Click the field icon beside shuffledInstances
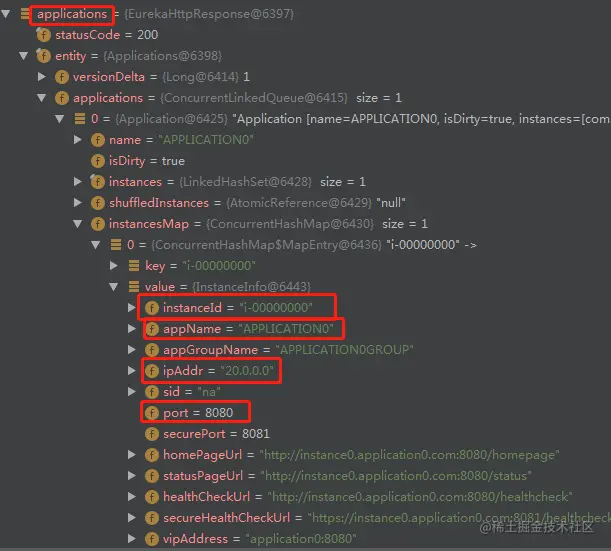 click(97, 203)
